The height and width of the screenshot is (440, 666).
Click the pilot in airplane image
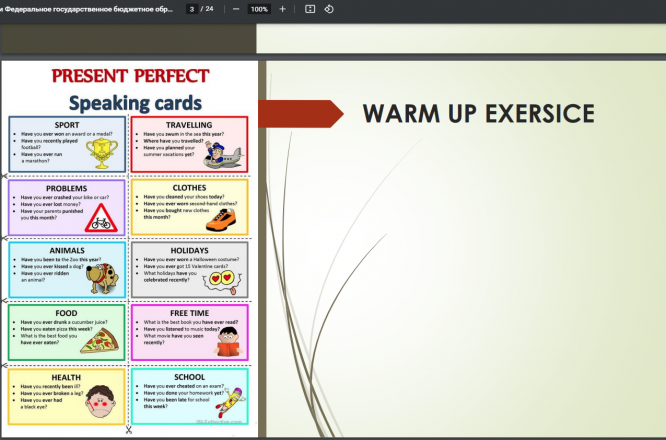[223, 155]
